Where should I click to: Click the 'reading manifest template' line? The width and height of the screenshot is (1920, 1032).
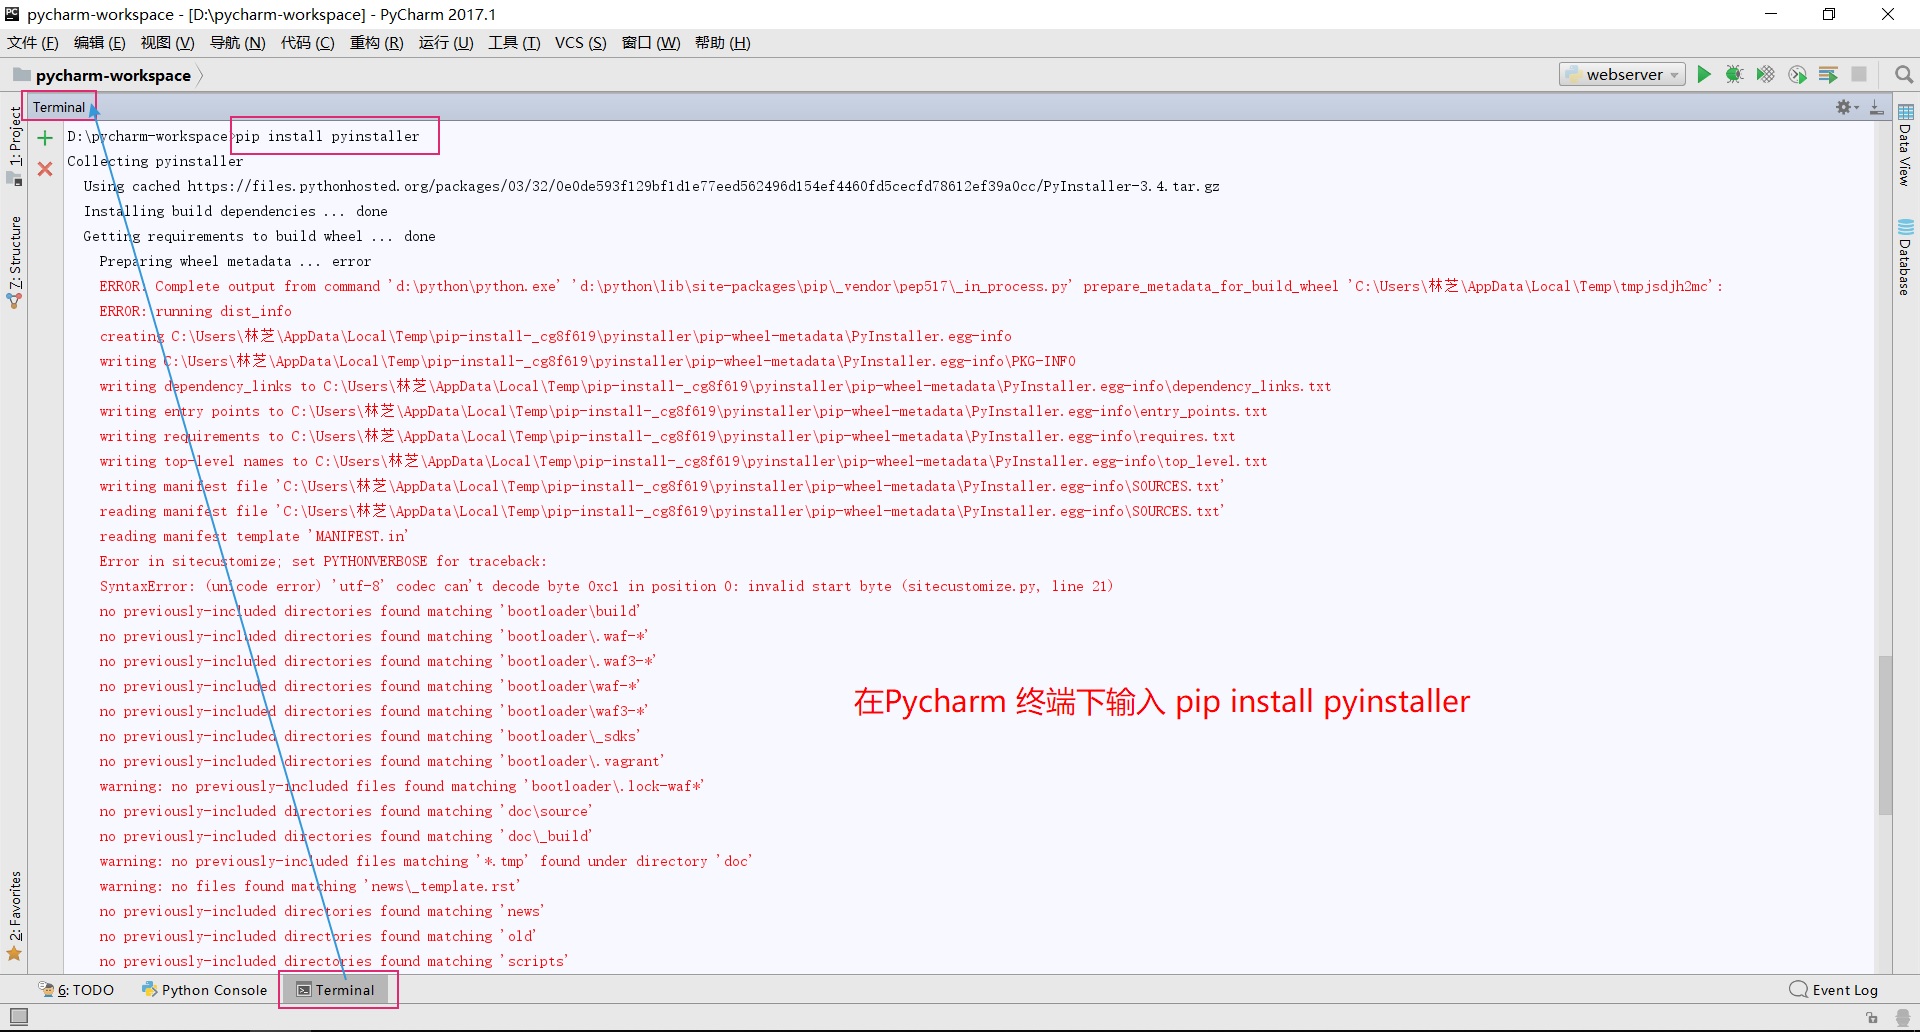pos(253,536)
